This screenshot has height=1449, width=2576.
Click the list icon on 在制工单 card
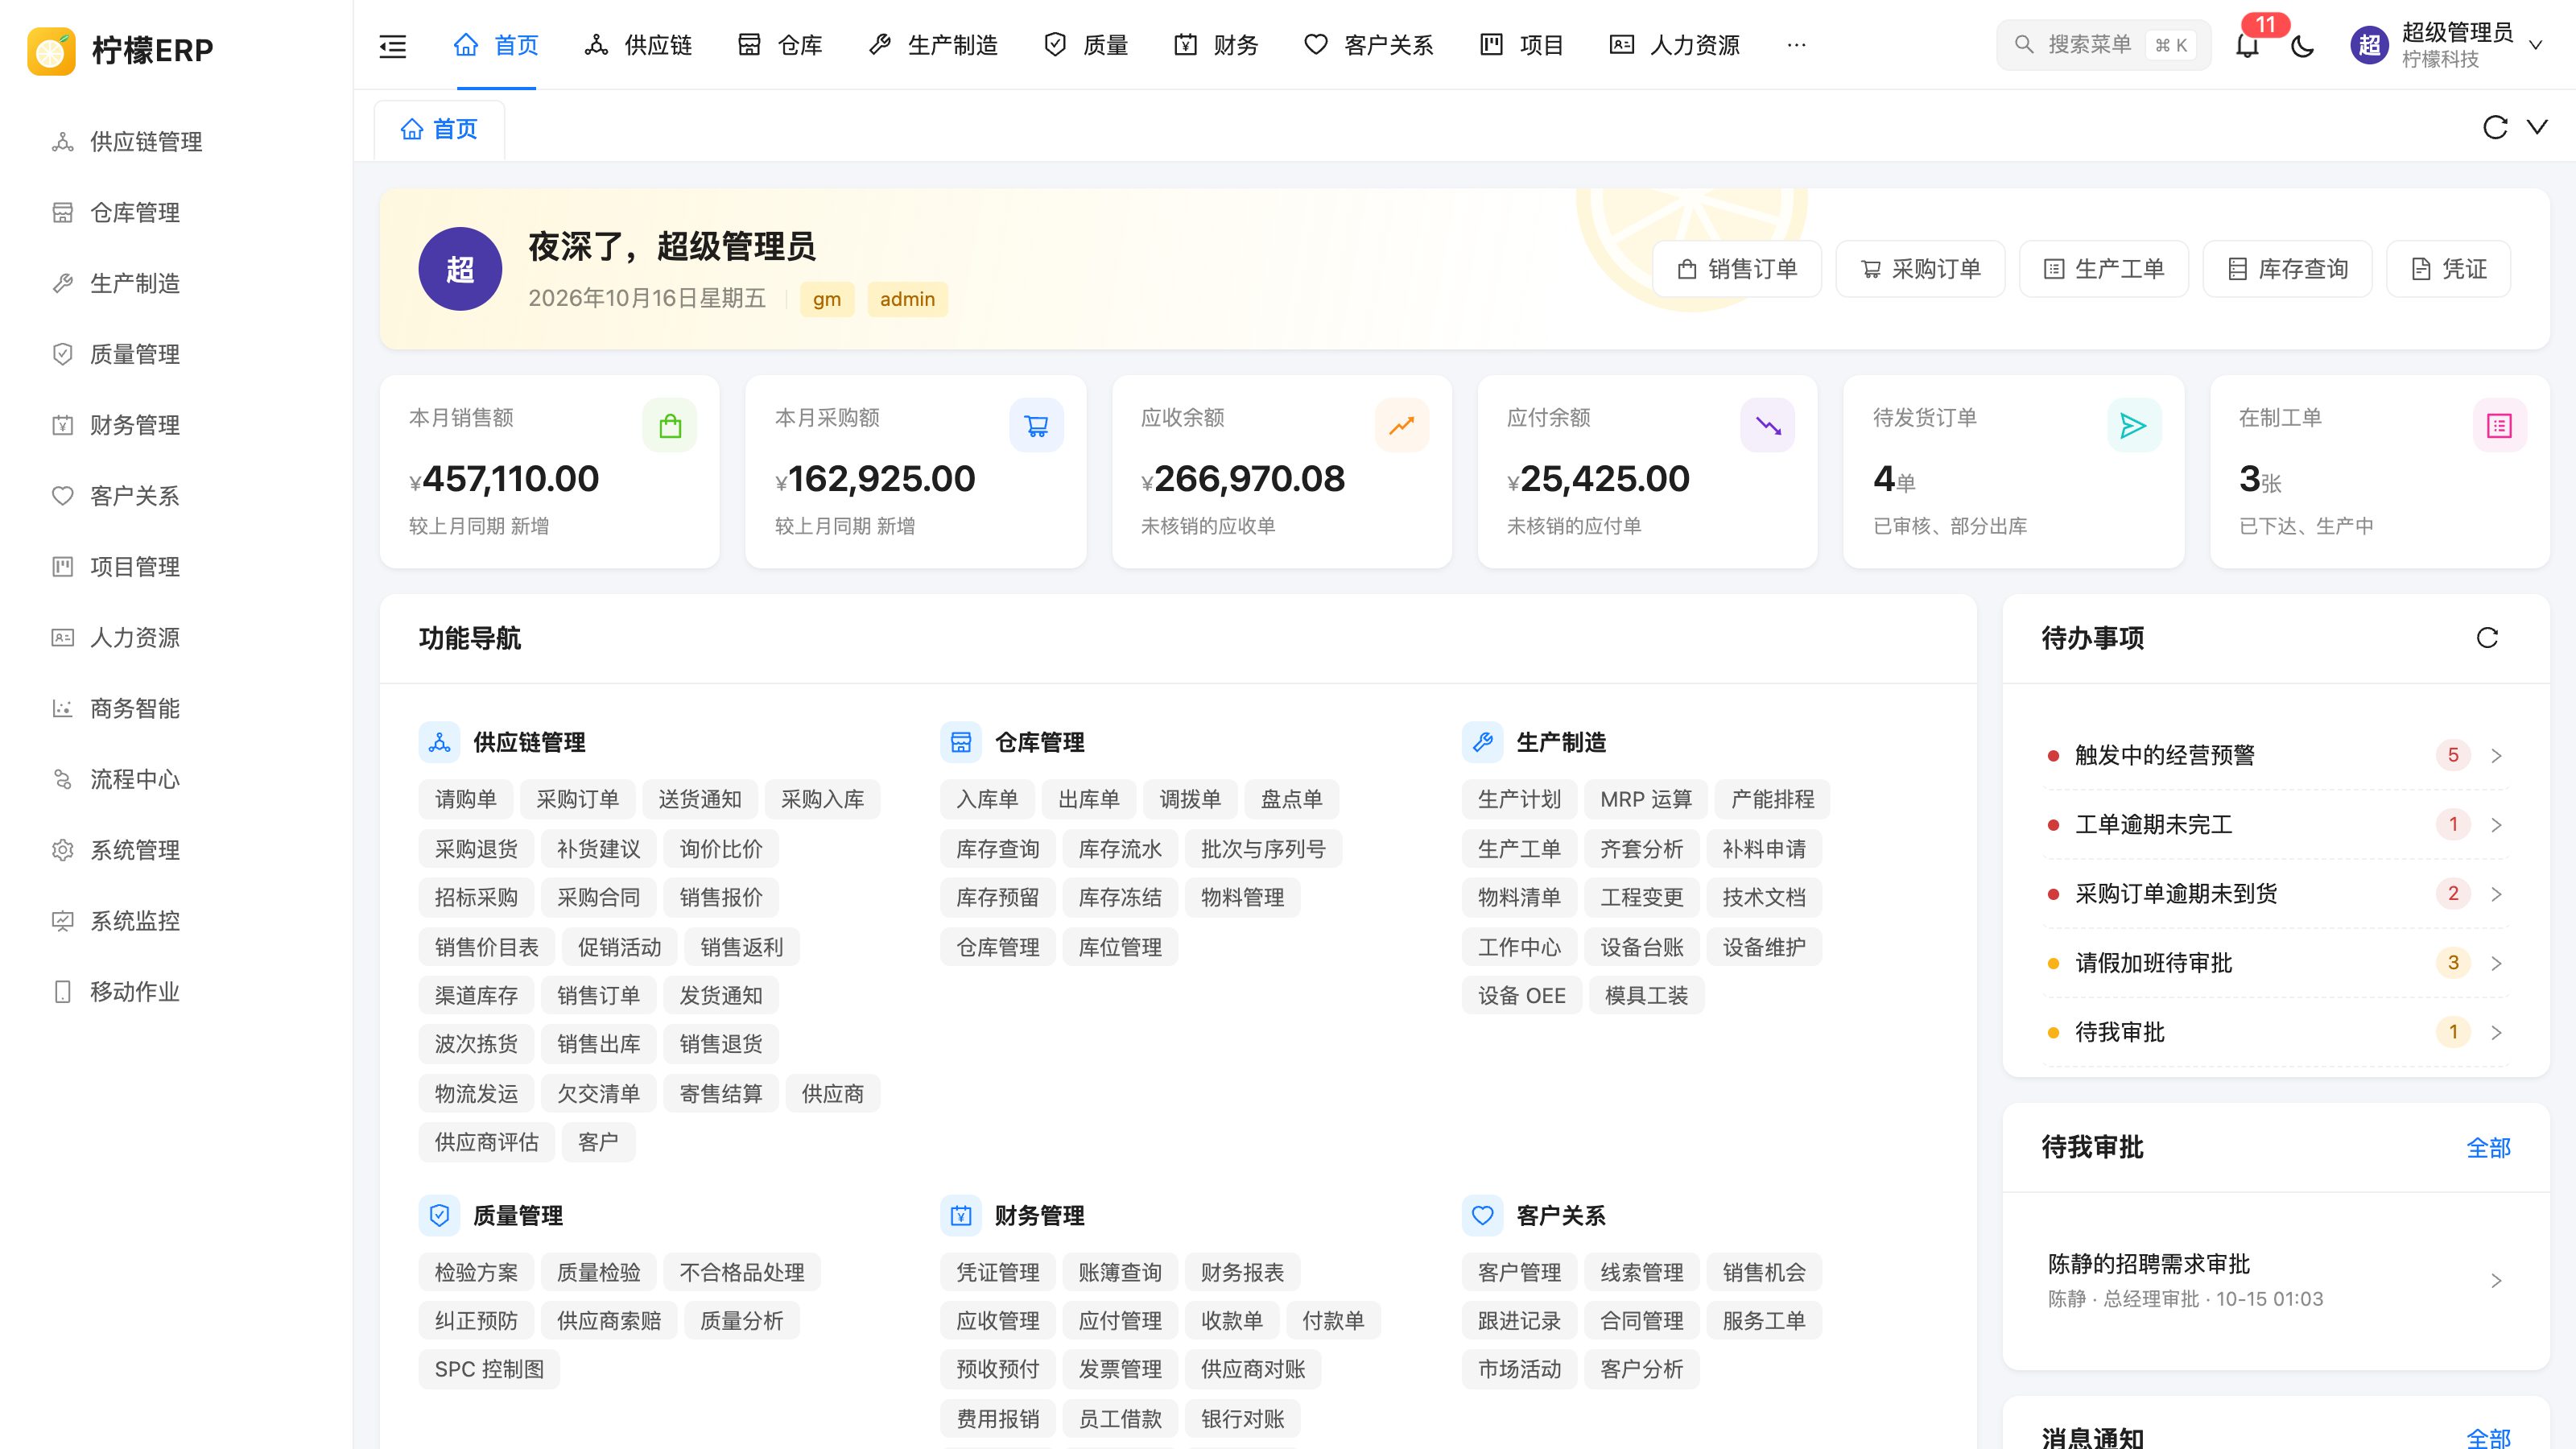coord(2500,426)
